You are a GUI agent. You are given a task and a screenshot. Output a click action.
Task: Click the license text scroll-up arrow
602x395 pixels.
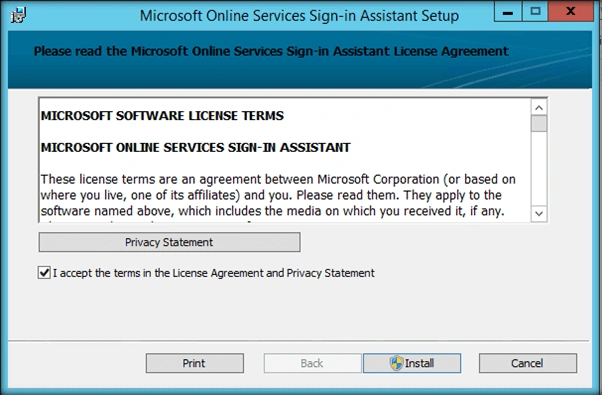click(x=539, y=108)
